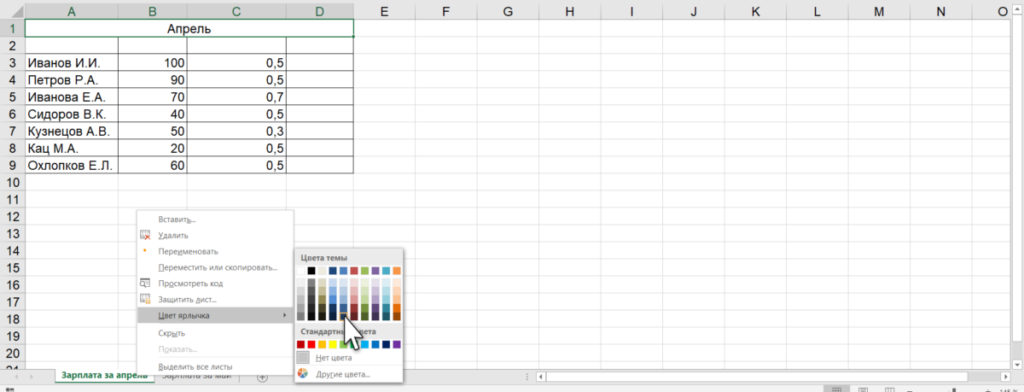Pick the black theme color swatch
The height and width of the screenshot is (392, 1024).
tap(312, 270)
